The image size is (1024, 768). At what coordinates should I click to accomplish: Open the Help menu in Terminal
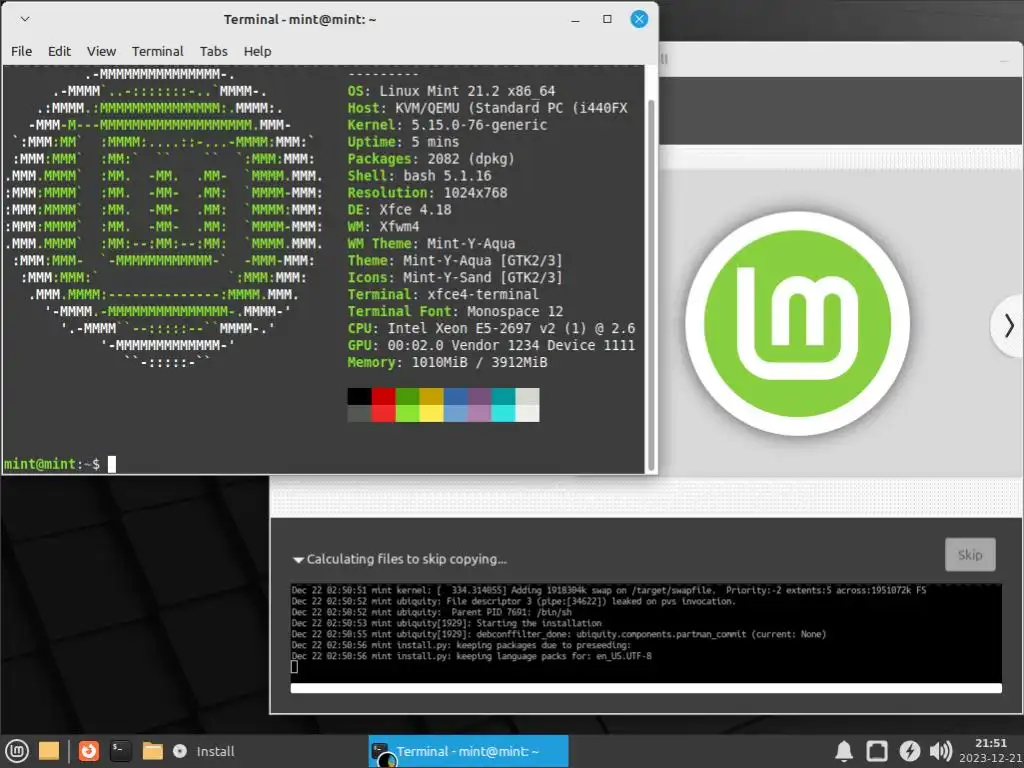[257, 51]
